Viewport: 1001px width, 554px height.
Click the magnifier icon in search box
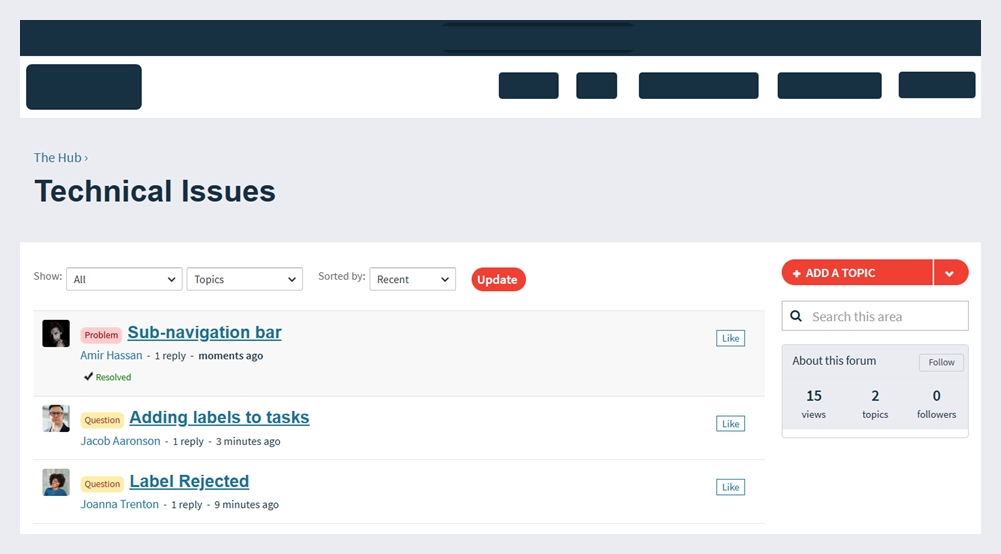[x=796, y=316]
